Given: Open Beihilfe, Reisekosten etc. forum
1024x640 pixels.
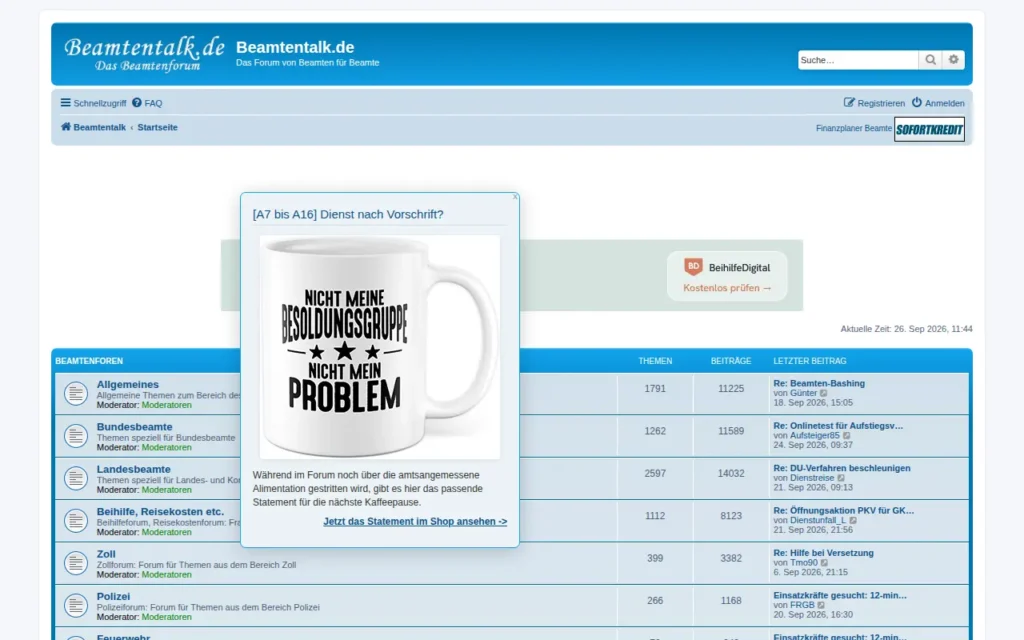Looking at the screenshot, I should [160, 512].
